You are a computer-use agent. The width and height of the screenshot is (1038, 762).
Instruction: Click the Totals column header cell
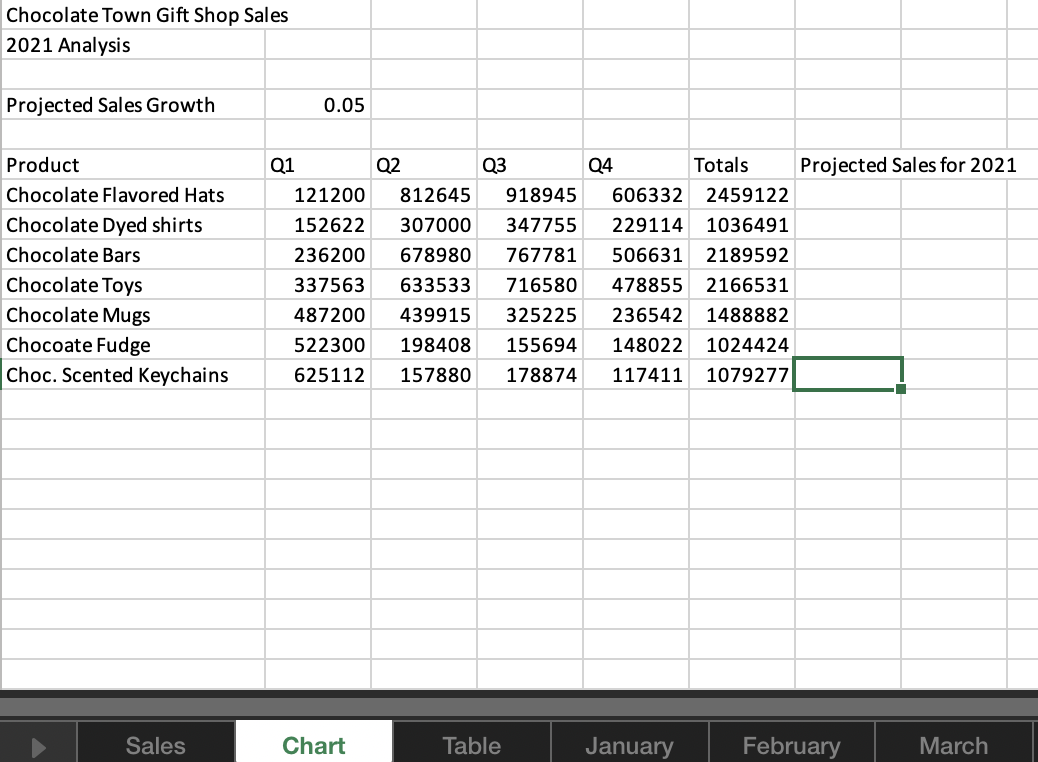click(x=741, y=165)
